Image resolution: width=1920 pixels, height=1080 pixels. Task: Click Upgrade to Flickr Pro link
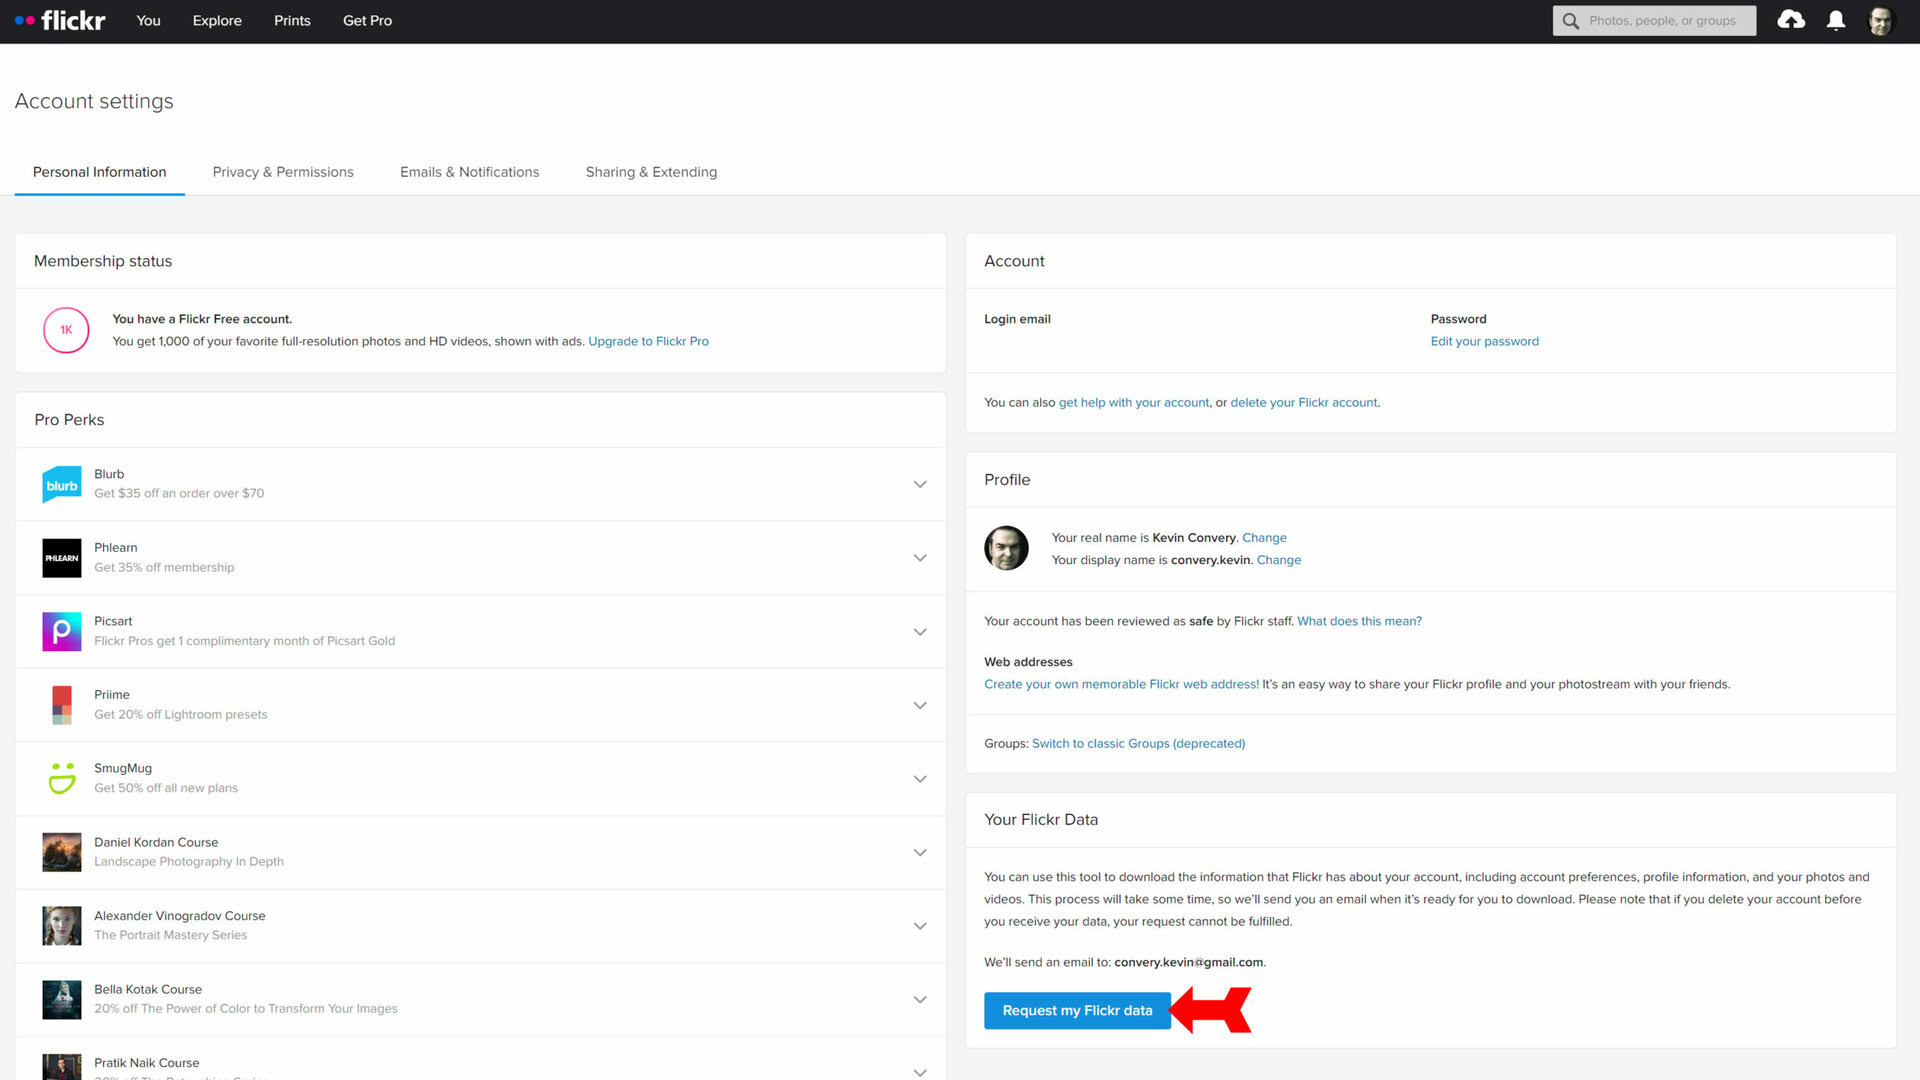click(648, 341)
